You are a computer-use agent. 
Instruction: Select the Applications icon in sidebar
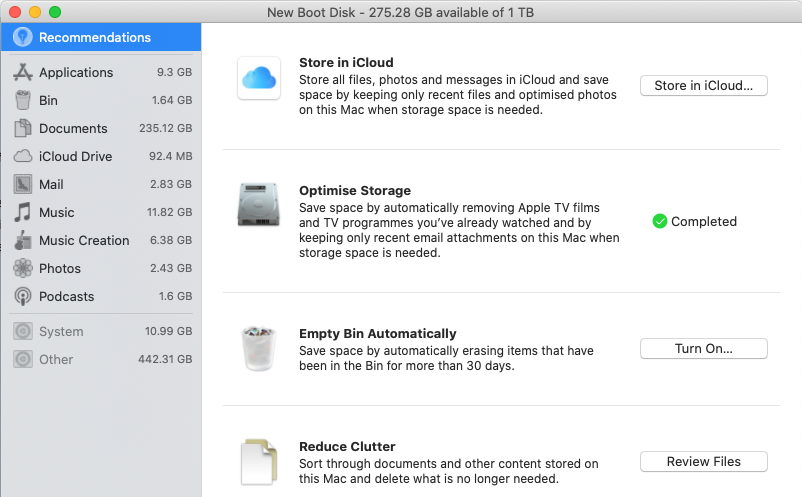[23, 72]
